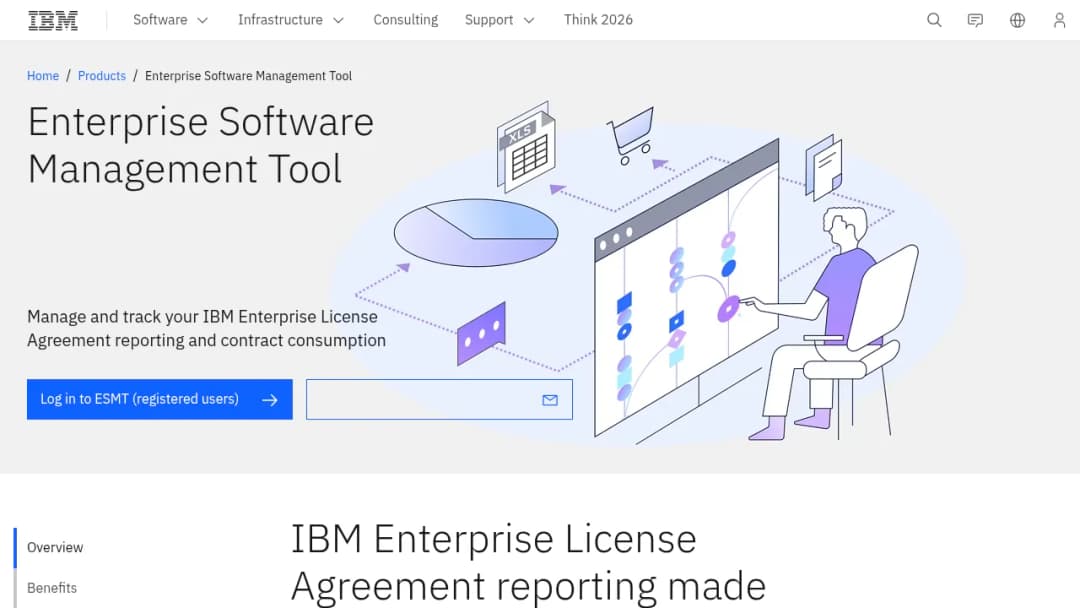Open the Consulting menu item
The width and height of the screenshot is (1080, 608).
coord(406,20)
